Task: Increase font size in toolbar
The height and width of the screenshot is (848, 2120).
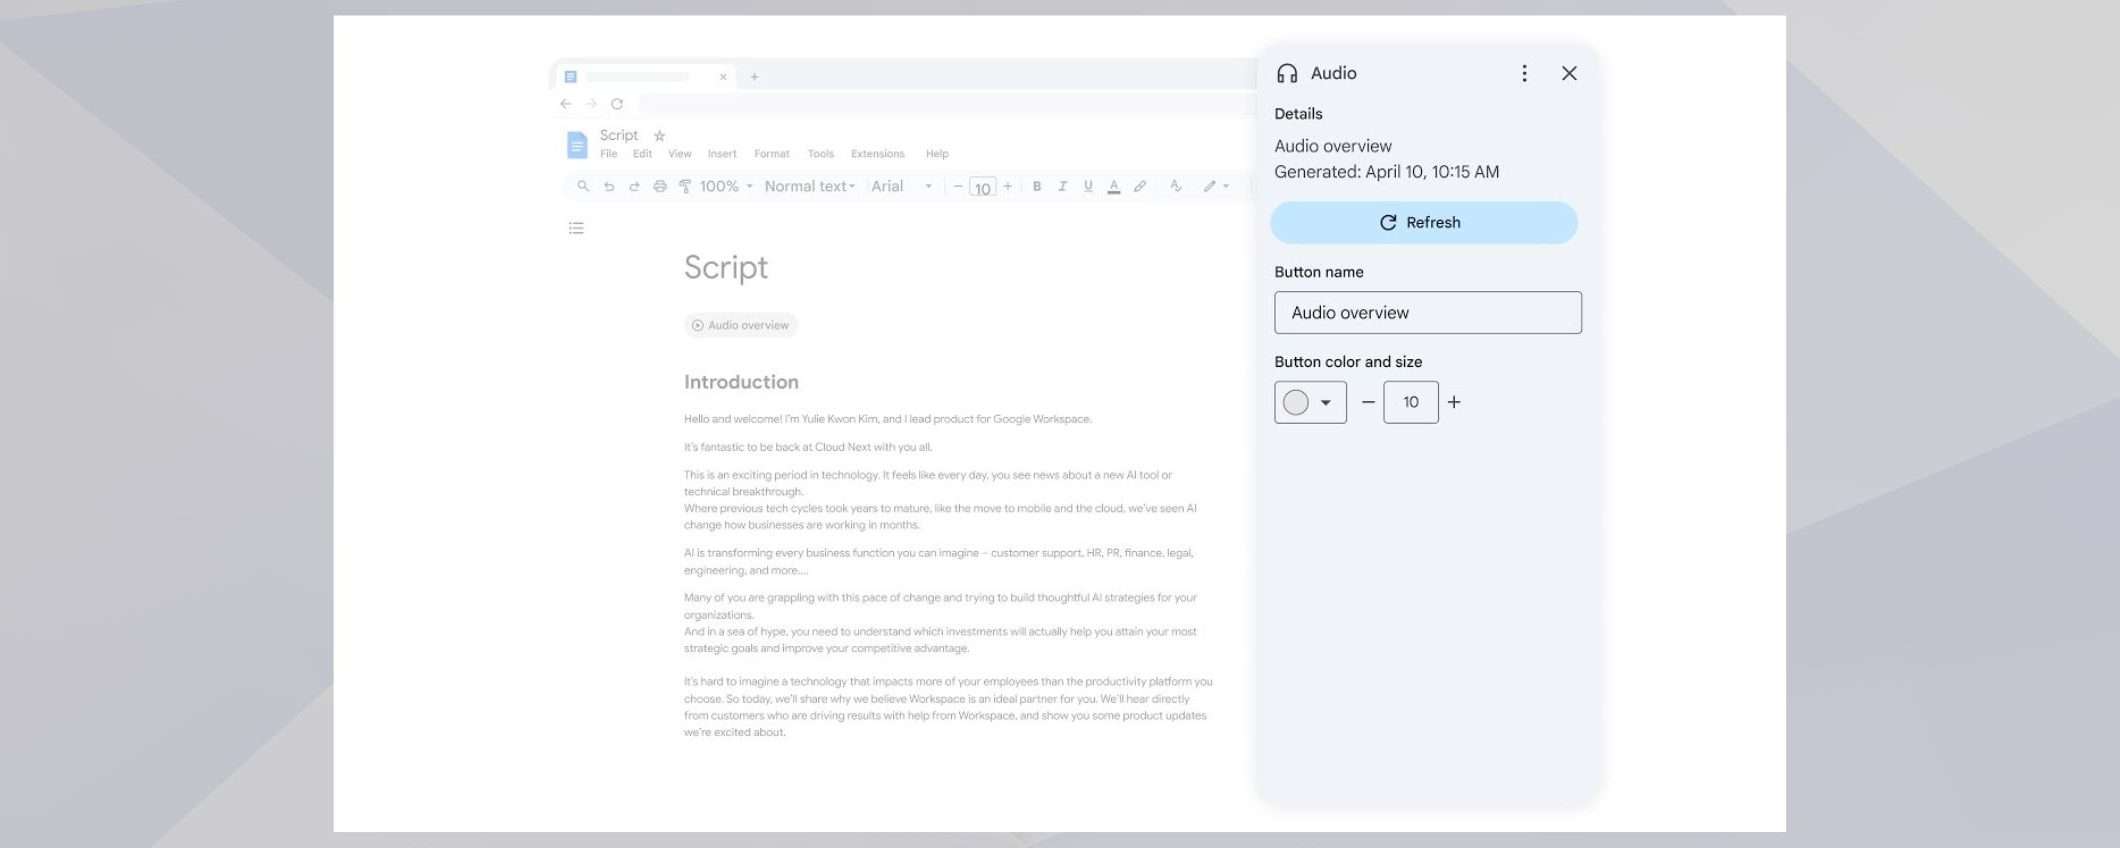Action: coord(1008,186)
